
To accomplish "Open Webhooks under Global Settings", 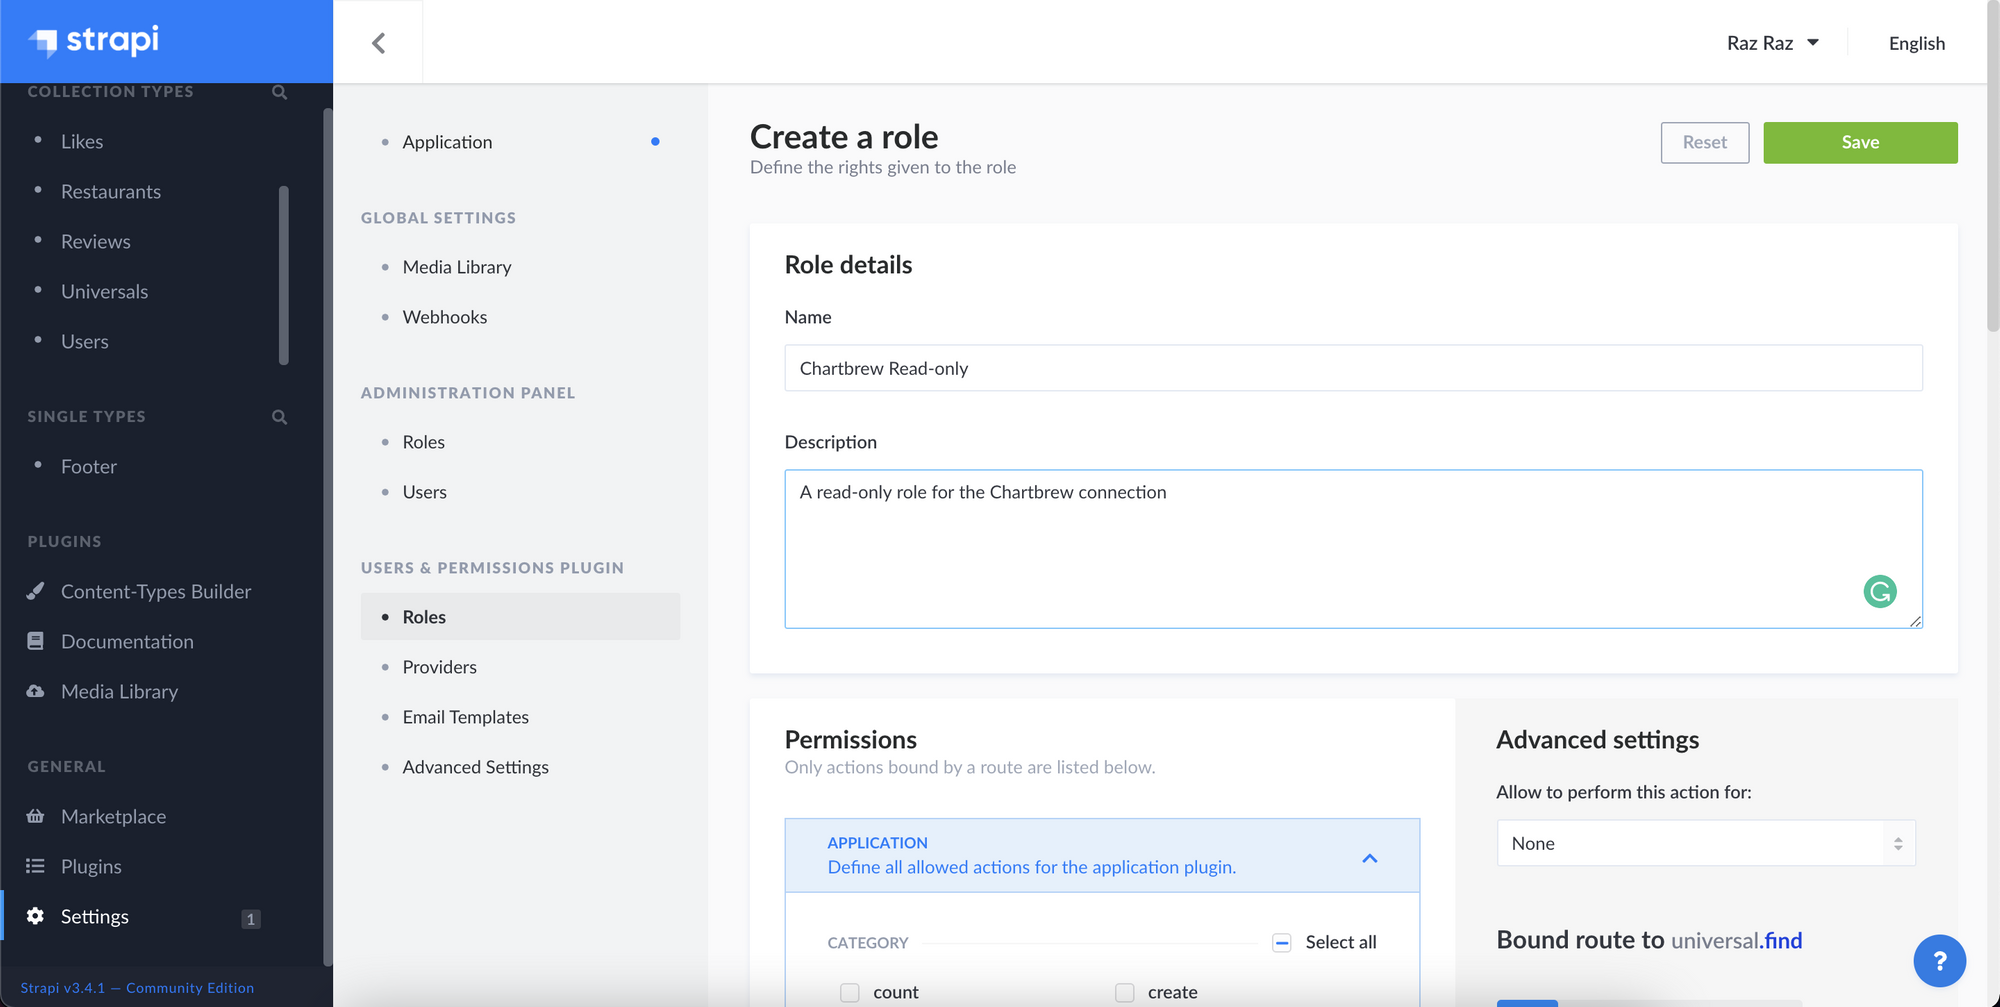I will coord(444,316).
